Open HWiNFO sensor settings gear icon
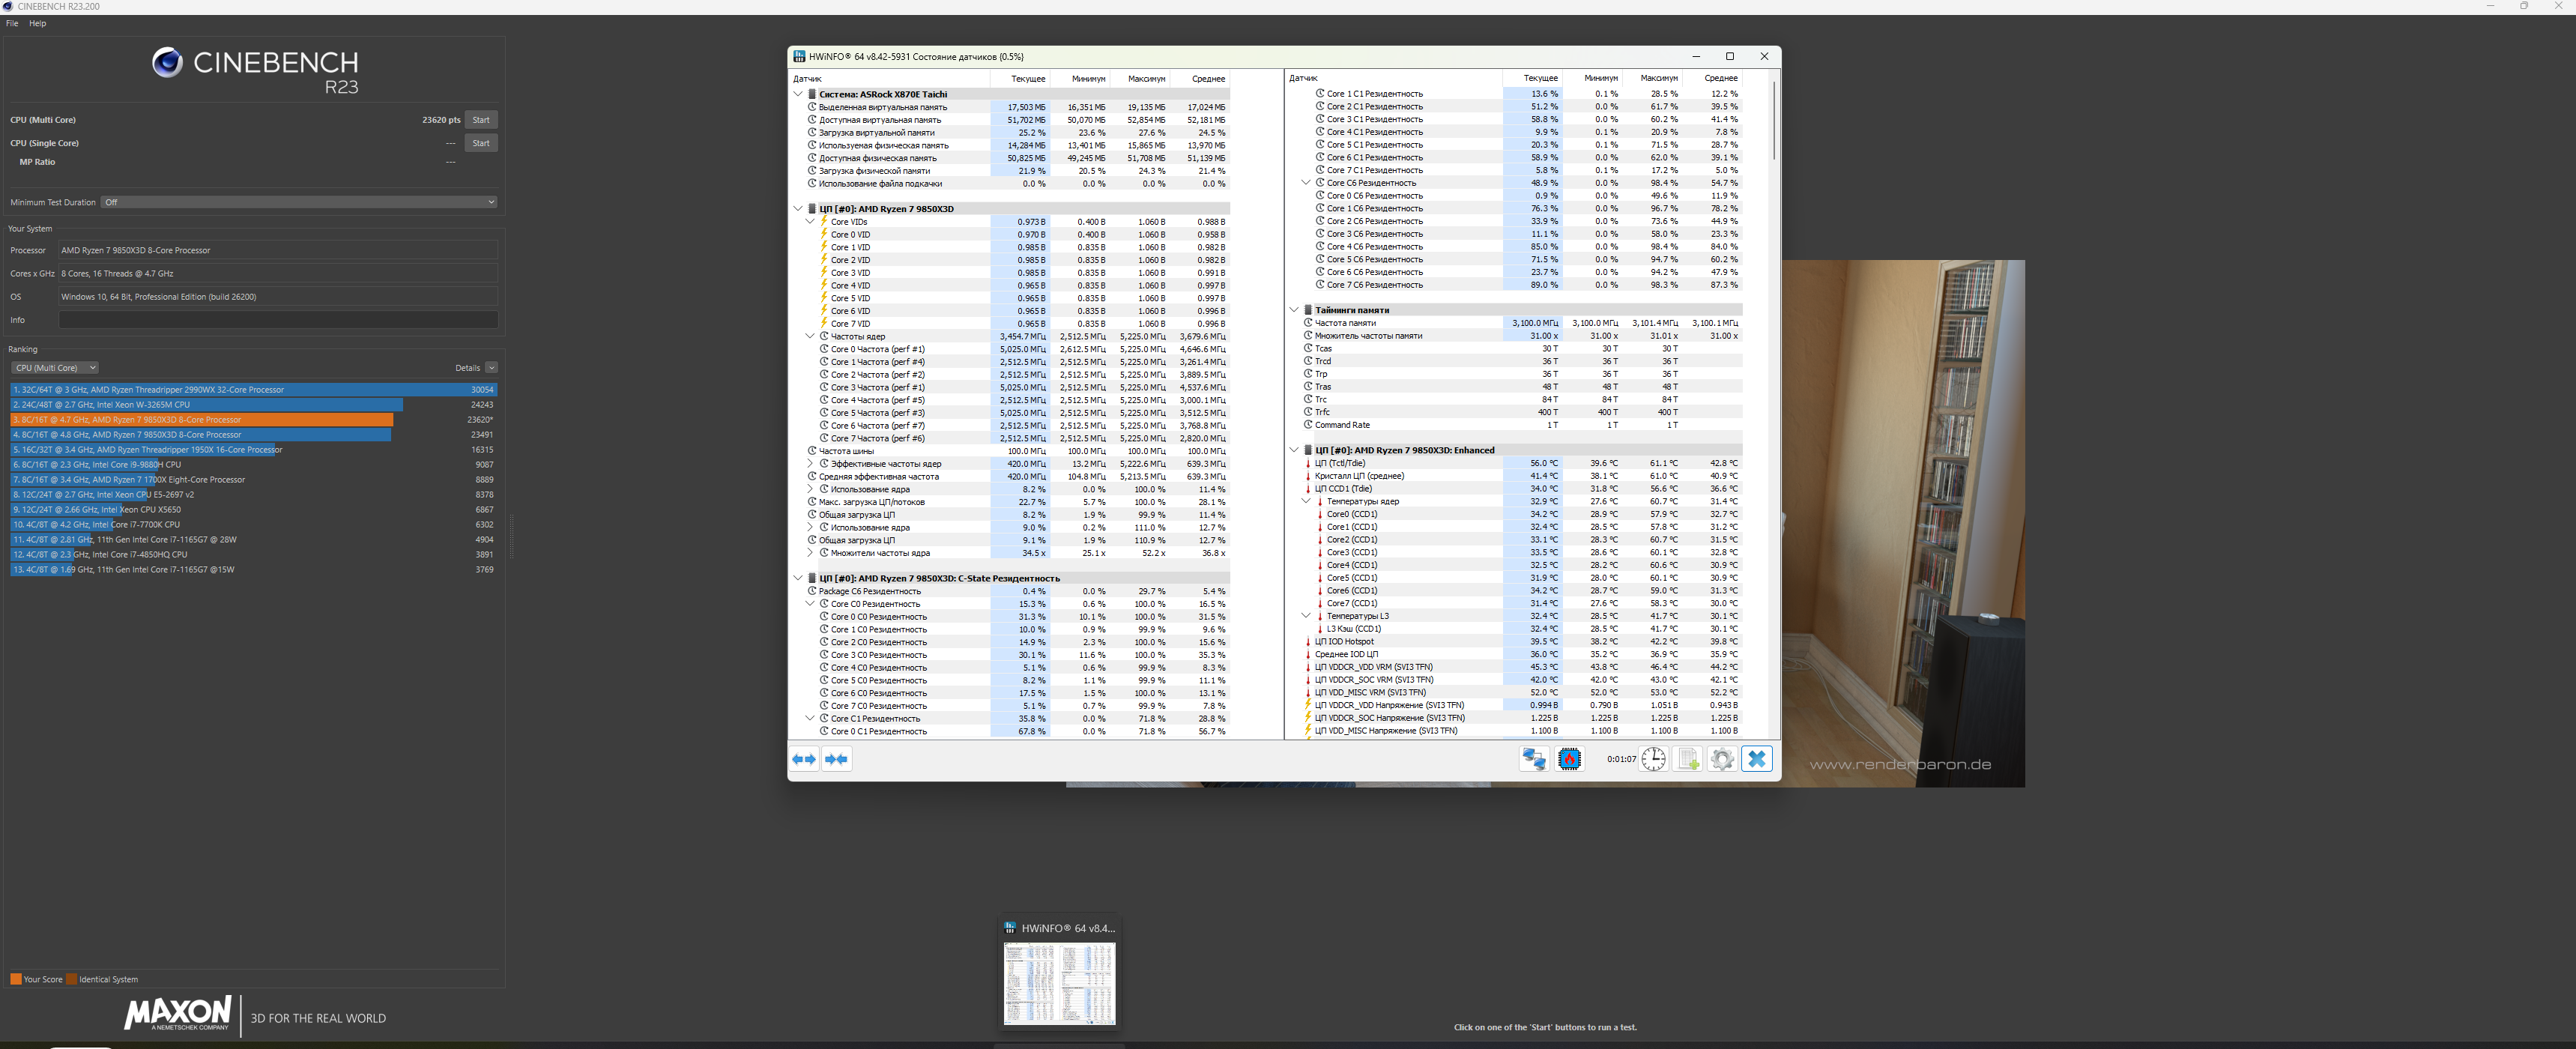 pos(1721,759)
